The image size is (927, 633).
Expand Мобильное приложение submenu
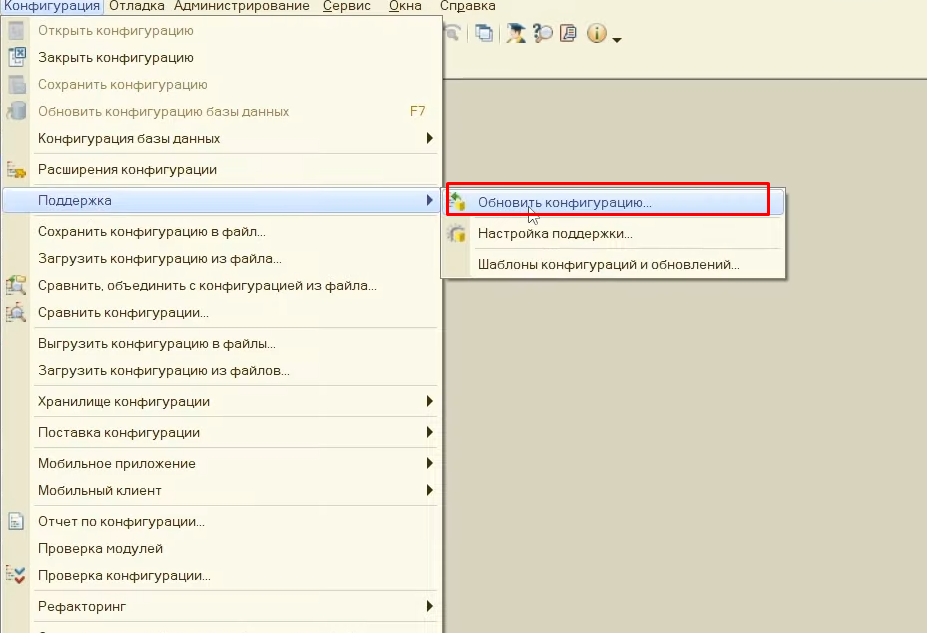pos(222,463)
